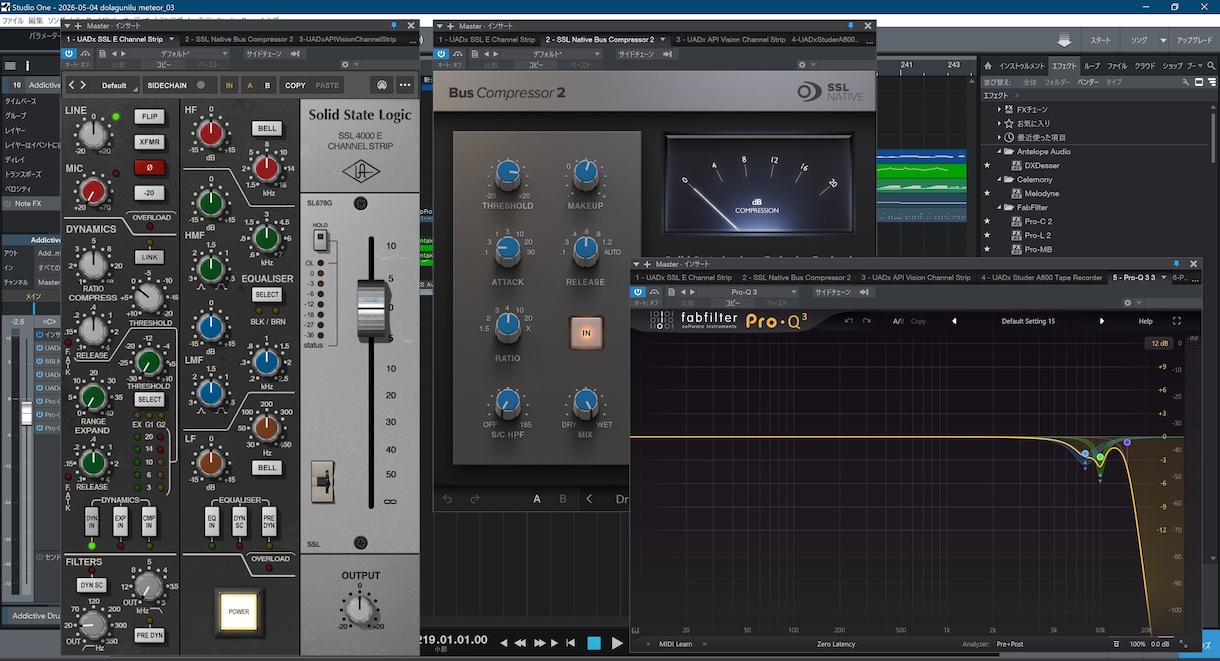Collapse the Antelope Audio vendor folder

click(x=998, y=151)
